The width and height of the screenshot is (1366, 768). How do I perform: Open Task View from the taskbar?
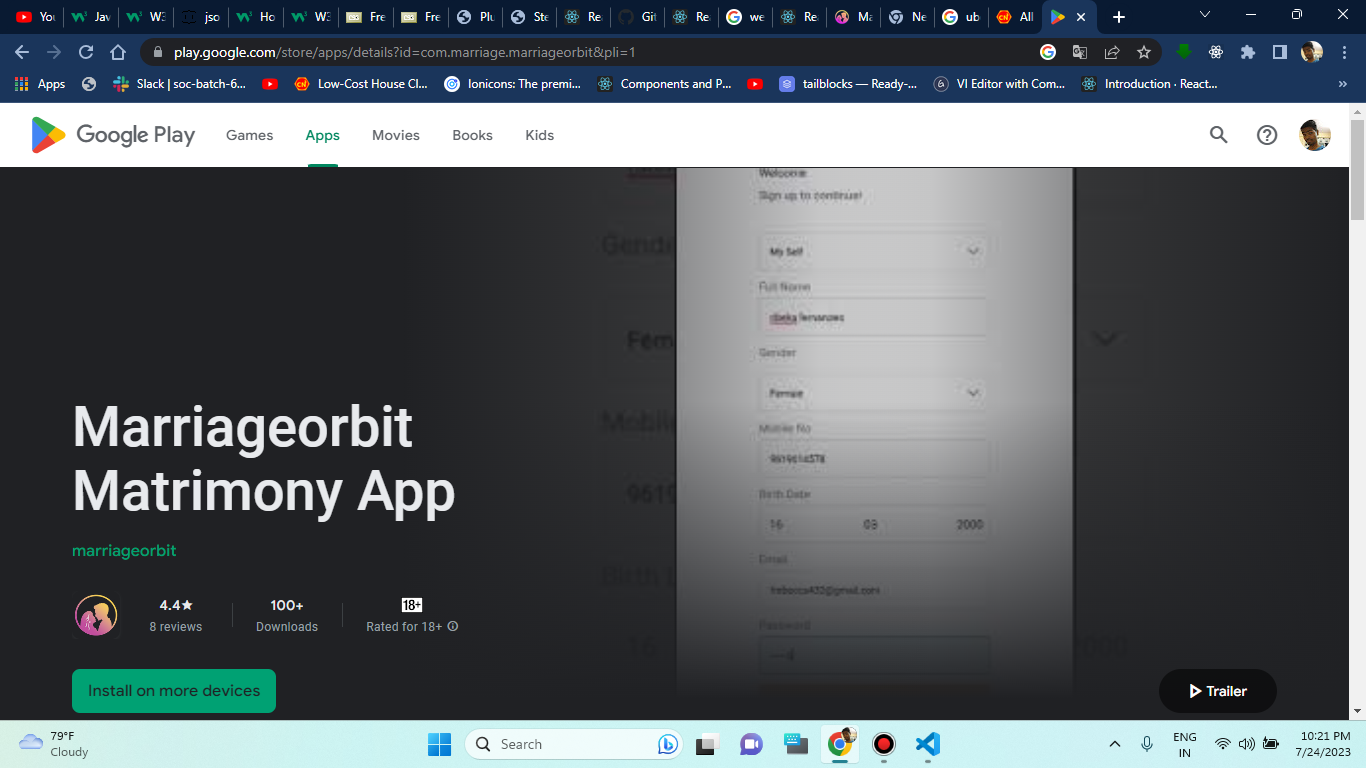click(708, 744)
